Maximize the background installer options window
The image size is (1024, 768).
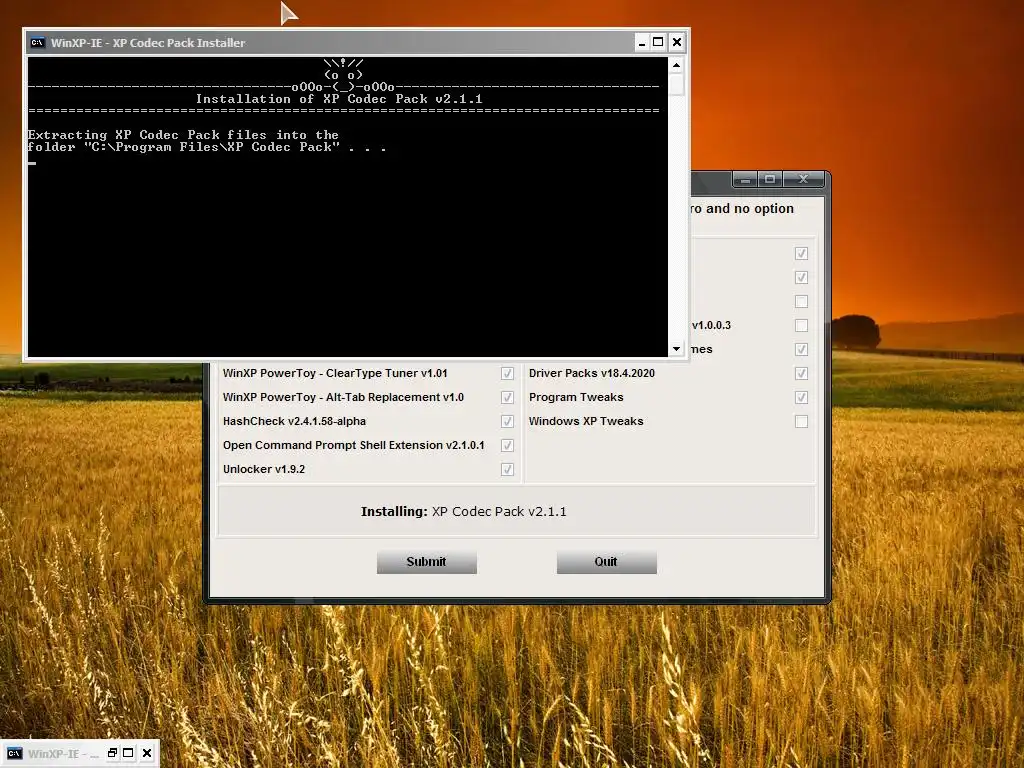click(770, 179)
